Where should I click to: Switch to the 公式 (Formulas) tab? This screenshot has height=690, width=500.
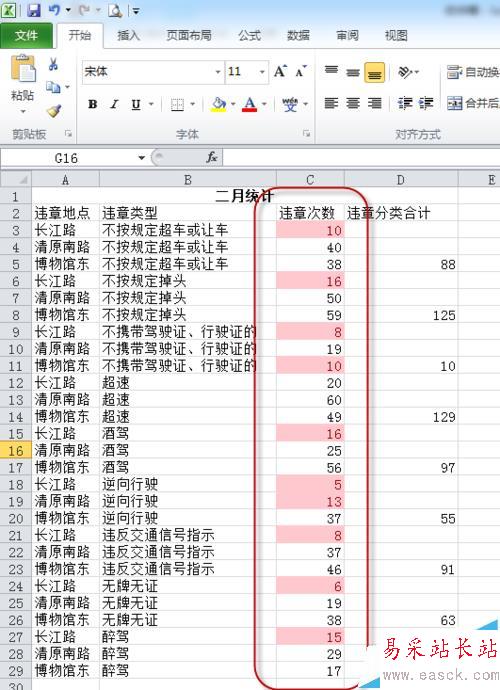250,35
